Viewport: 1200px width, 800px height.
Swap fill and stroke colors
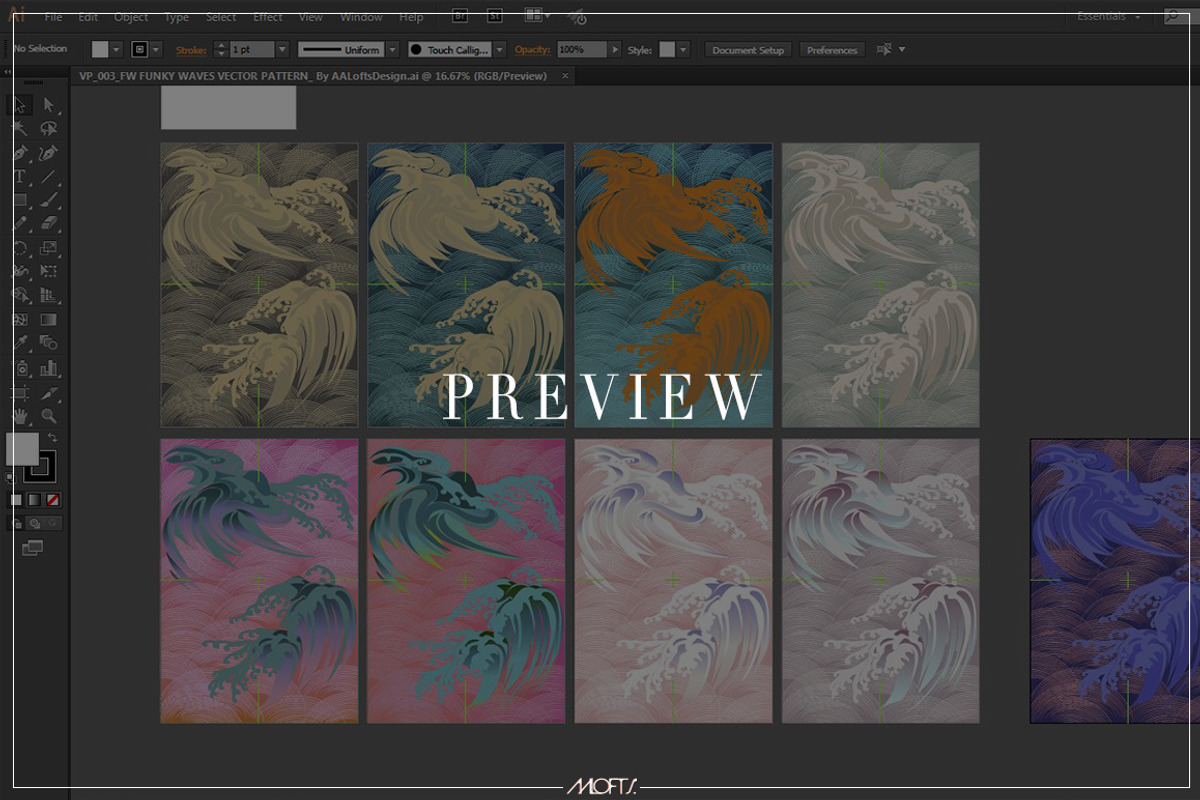(53, 438)
